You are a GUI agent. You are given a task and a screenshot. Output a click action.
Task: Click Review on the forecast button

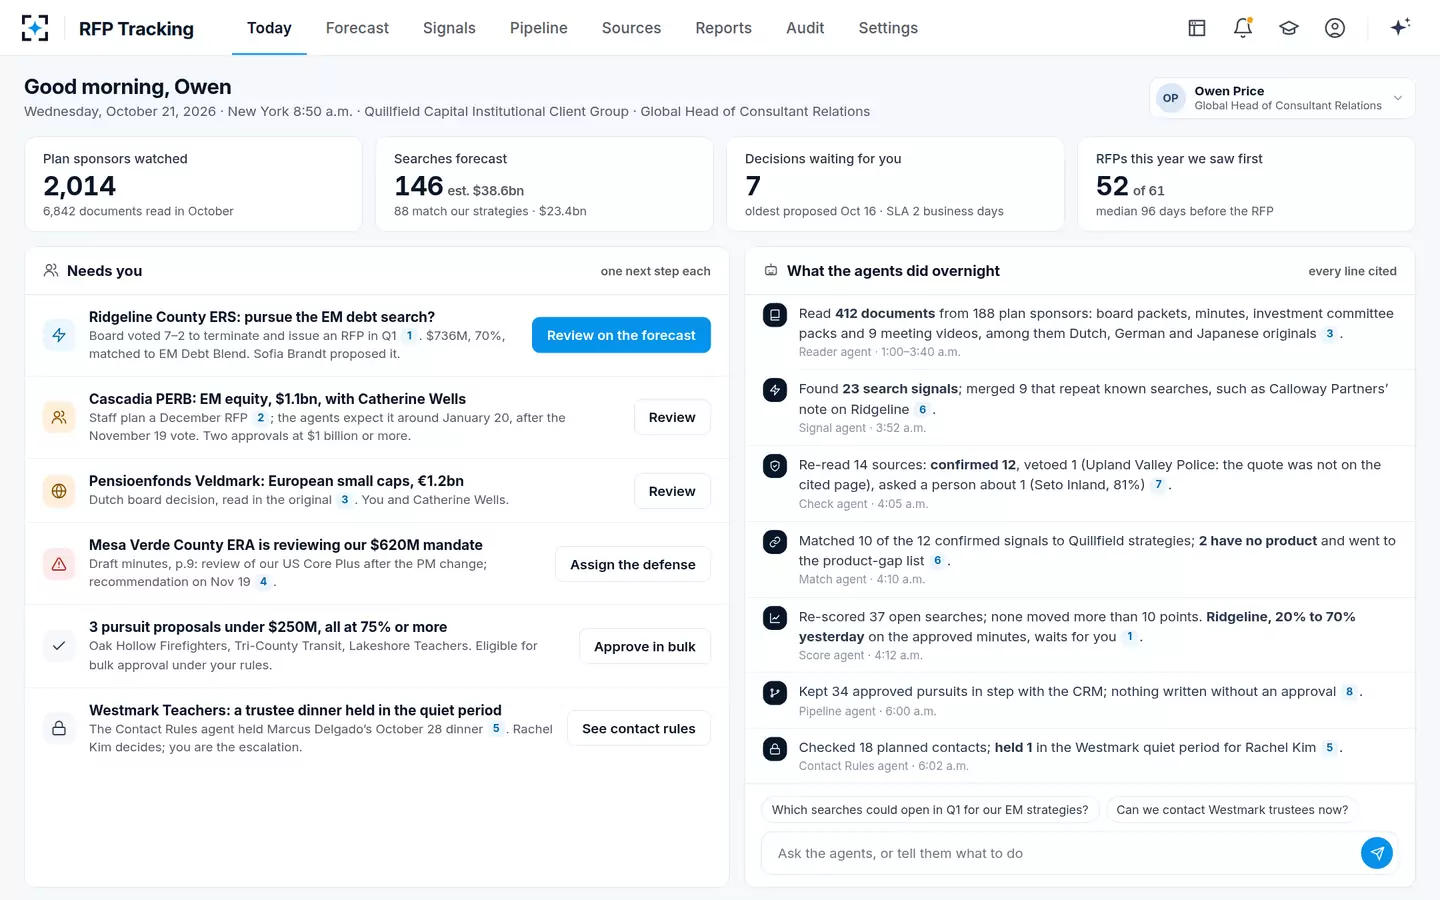pyautogui.click(x=621, y=335)
